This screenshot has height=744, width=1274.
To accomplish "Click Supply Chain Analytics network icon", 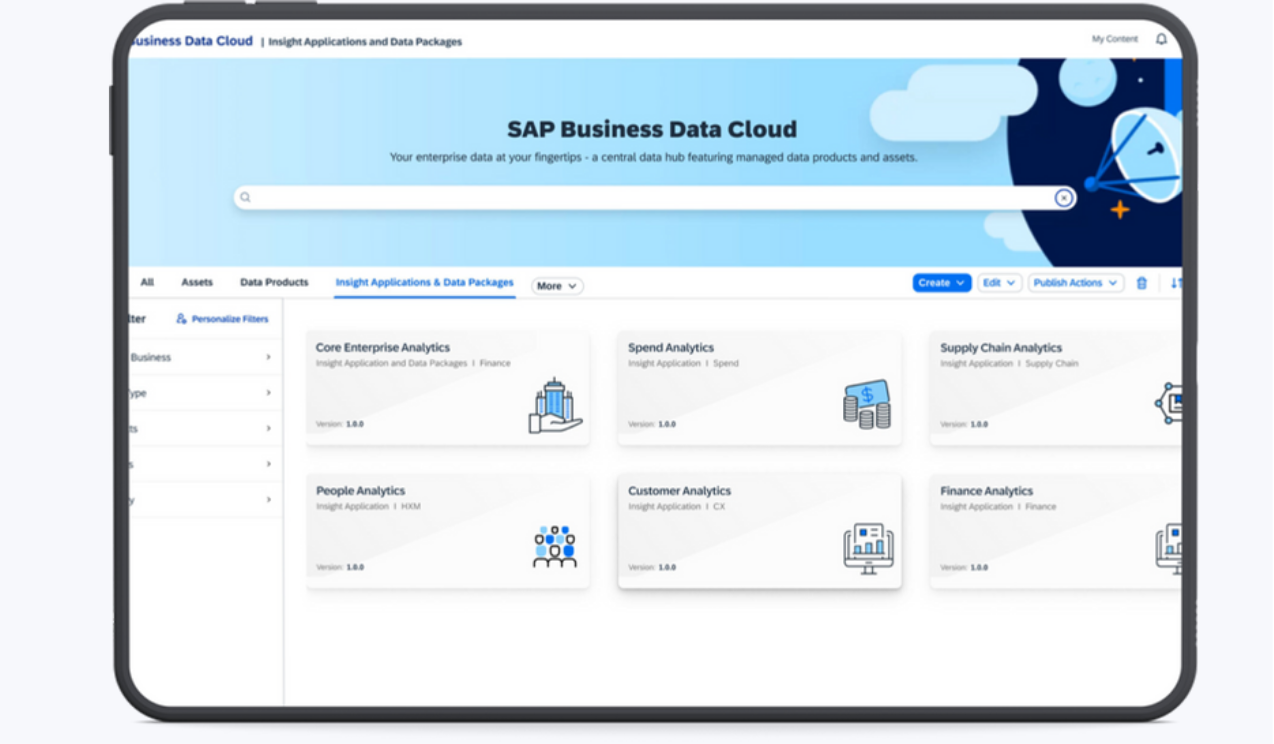I will 1169,403.
